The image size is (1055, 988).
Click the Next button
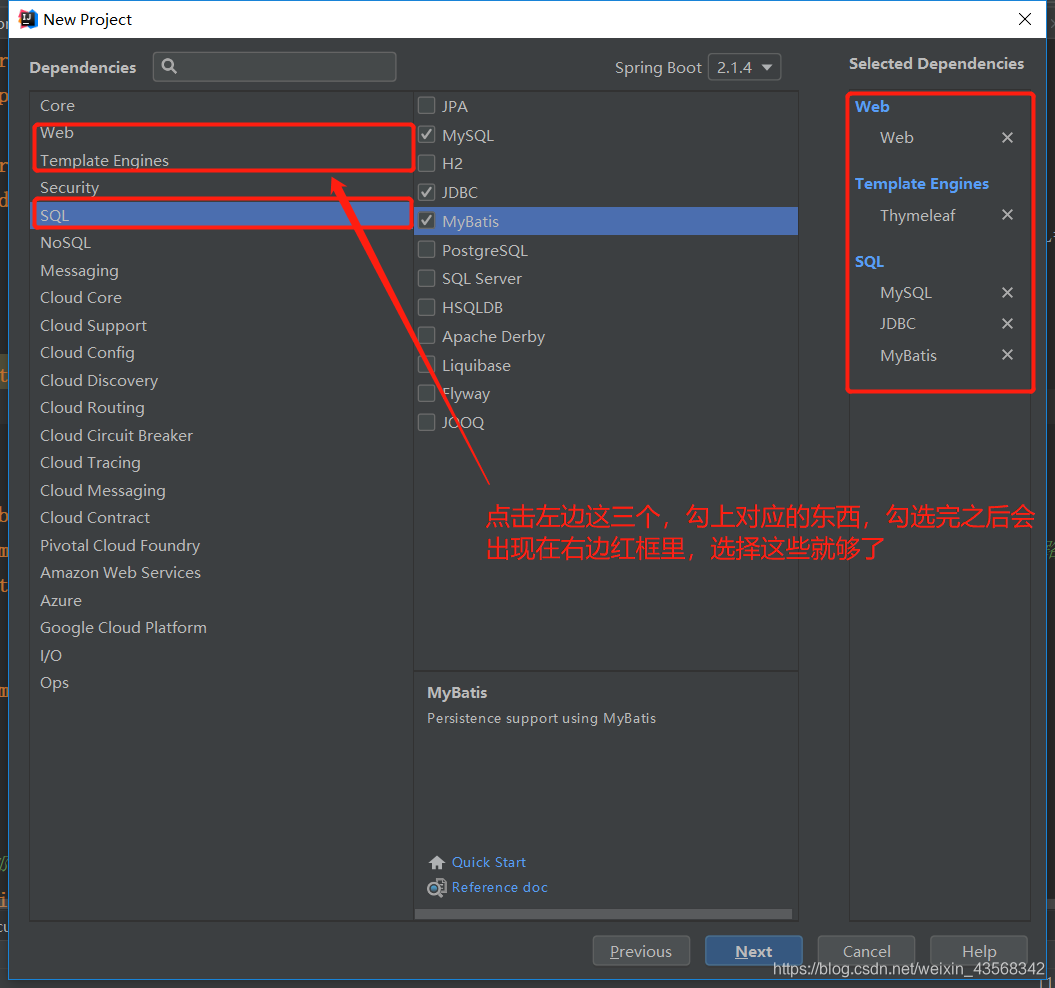pyautogui.click(x=754, y=951)
